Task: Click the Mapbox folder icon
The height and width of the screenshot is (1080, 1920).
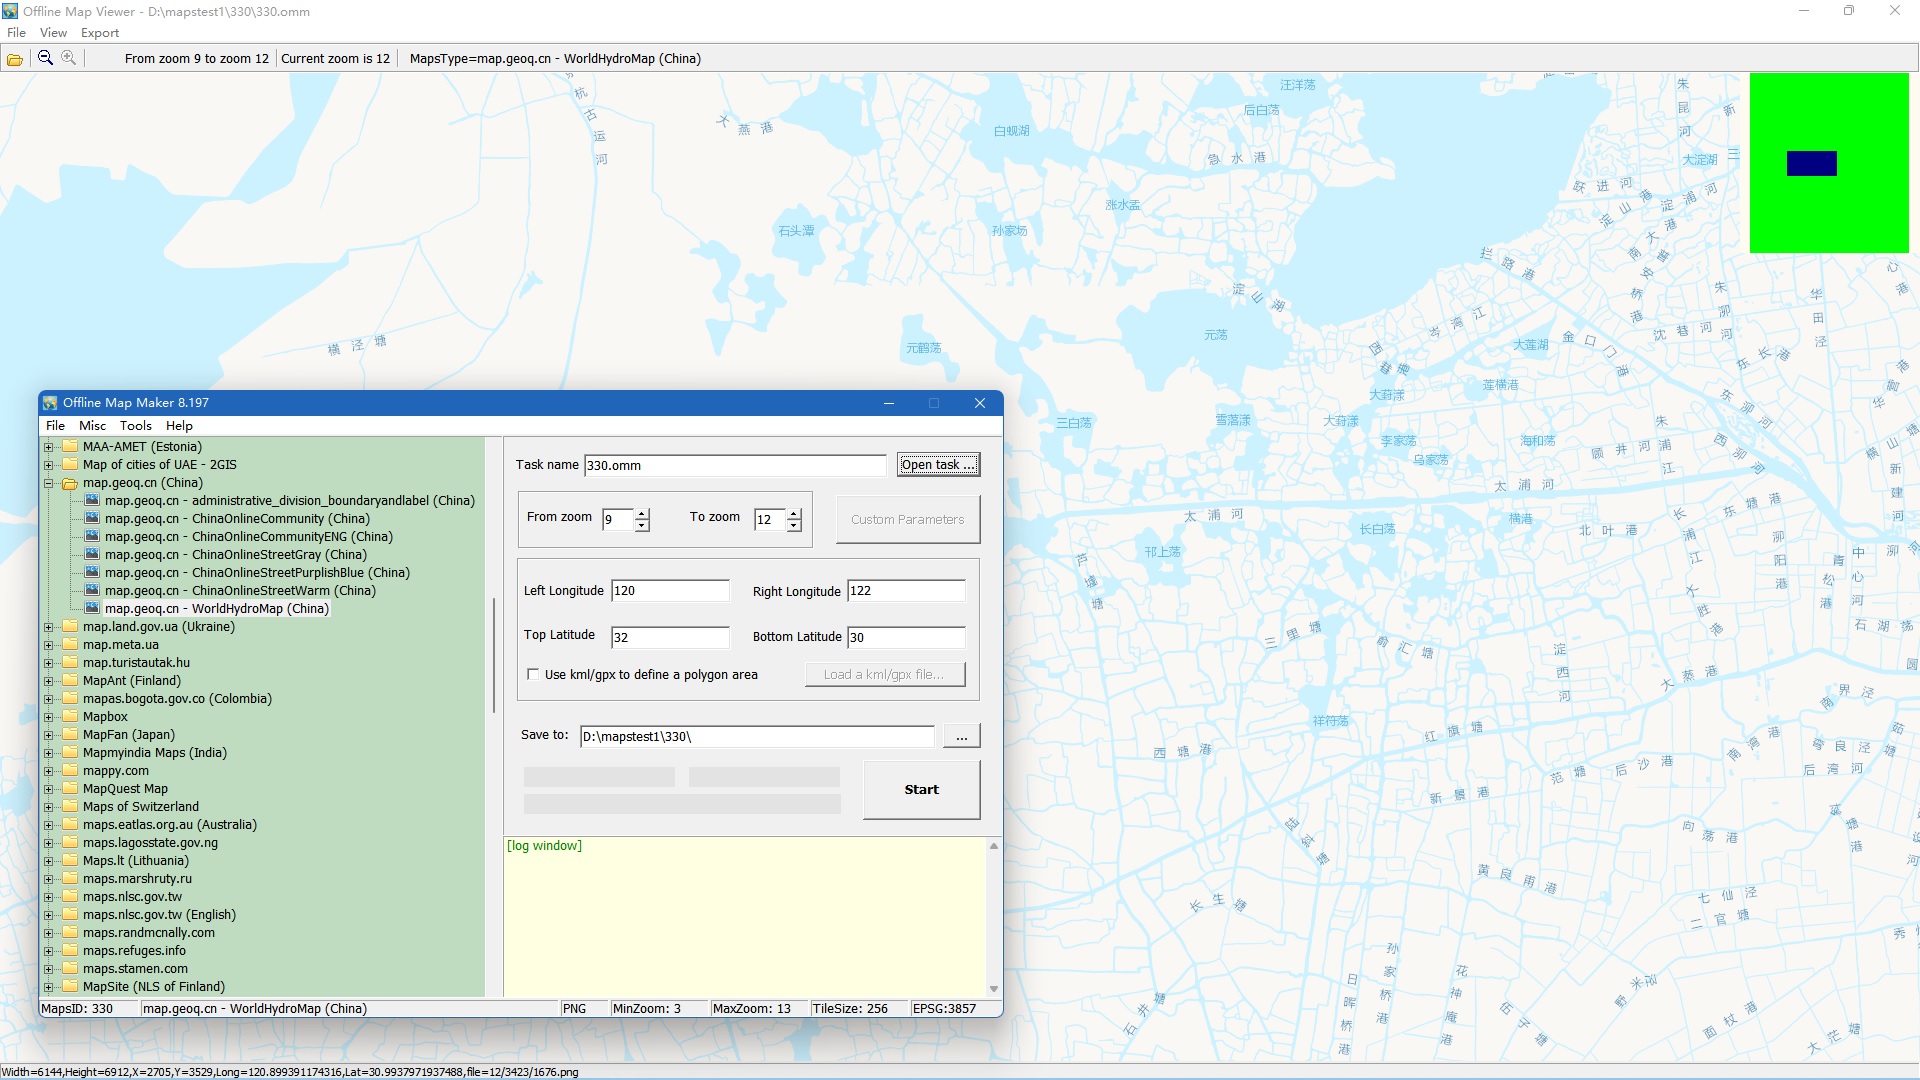Action: click(70, 716)
